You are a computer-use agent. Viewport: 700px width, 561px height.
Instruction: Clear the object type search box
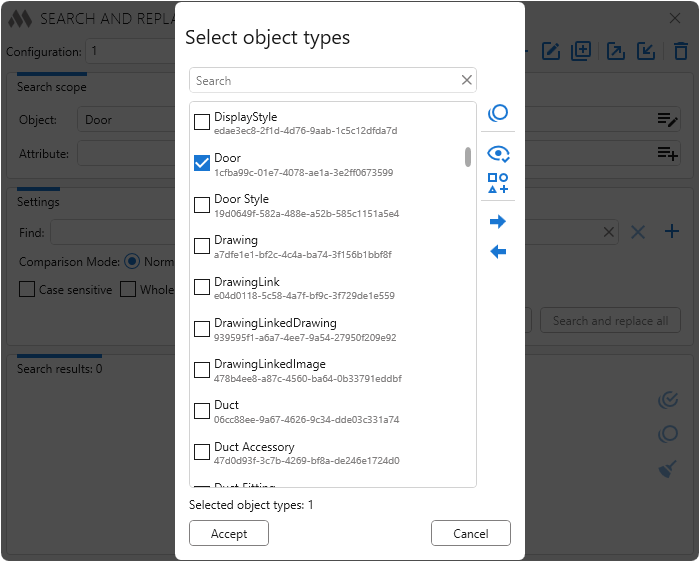point(466,81)
